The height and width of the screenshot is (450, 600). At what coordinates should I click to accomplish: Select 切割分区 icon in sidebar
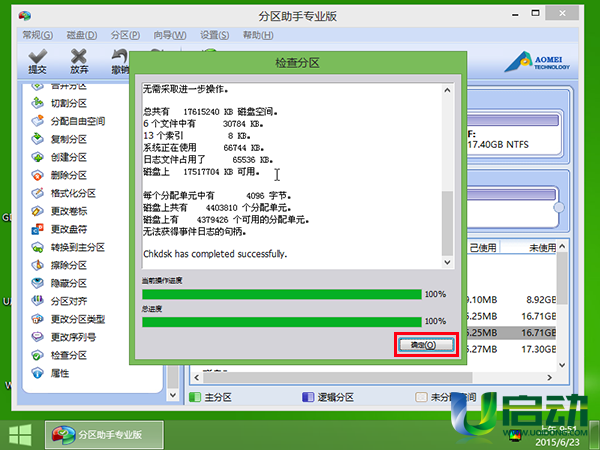coord(38,103)
